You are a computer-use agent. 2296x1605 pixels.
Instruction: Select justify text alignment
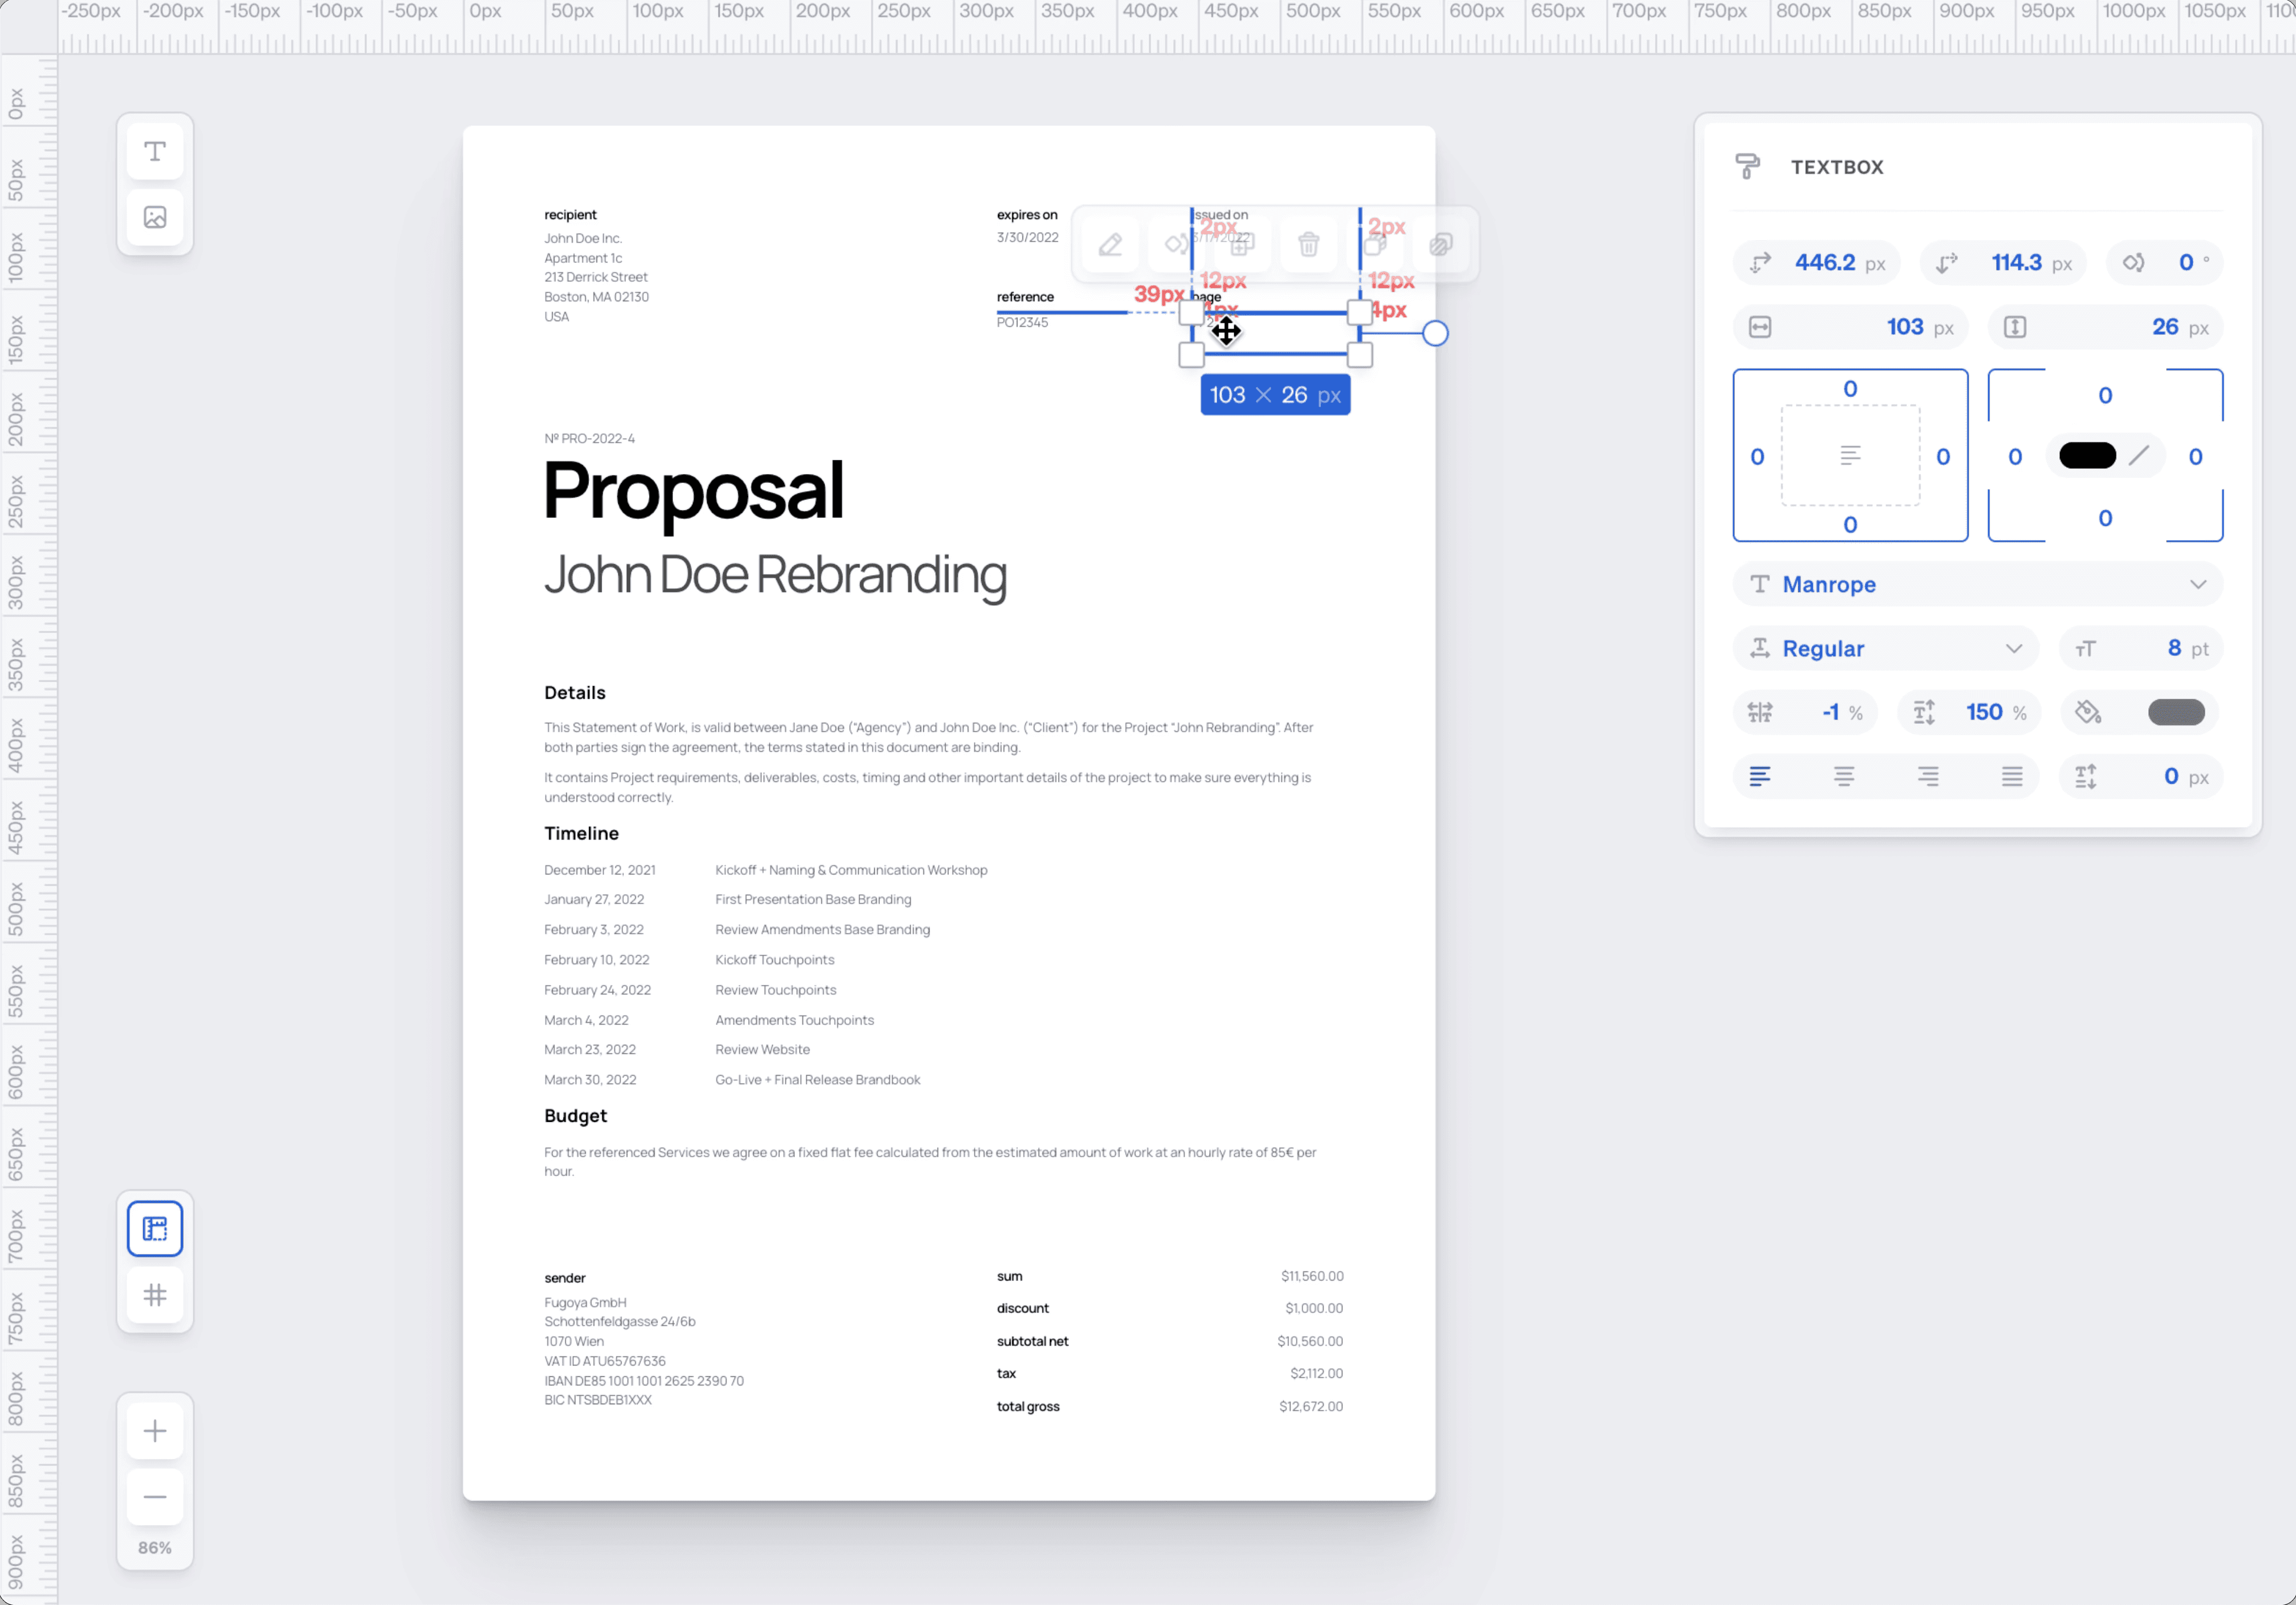2012,776
